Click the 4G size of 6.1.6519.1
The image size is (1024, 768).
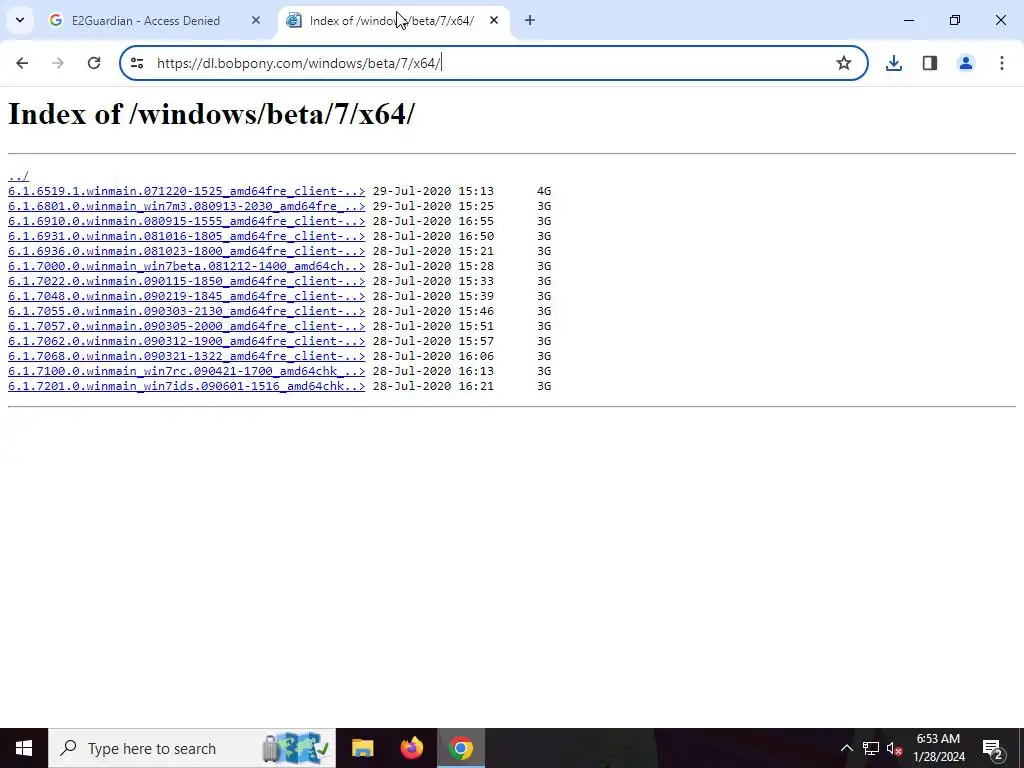(x=544, y=191)
